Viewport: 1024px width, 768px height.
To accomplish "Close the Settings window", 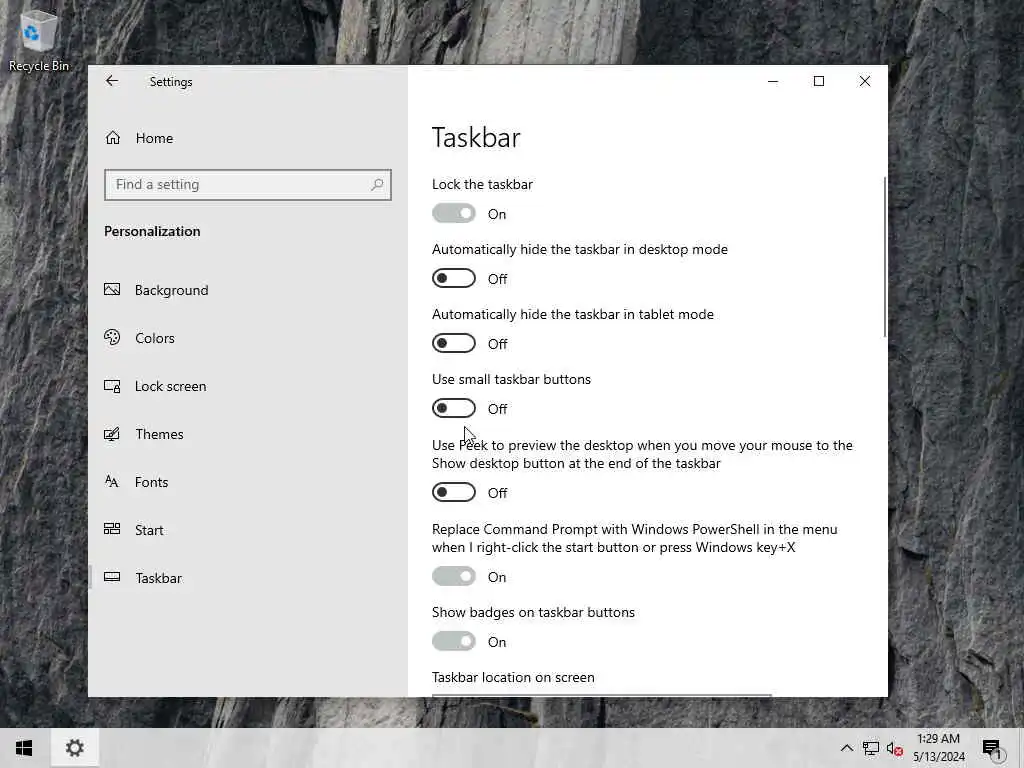I will (x=865, y=81).
